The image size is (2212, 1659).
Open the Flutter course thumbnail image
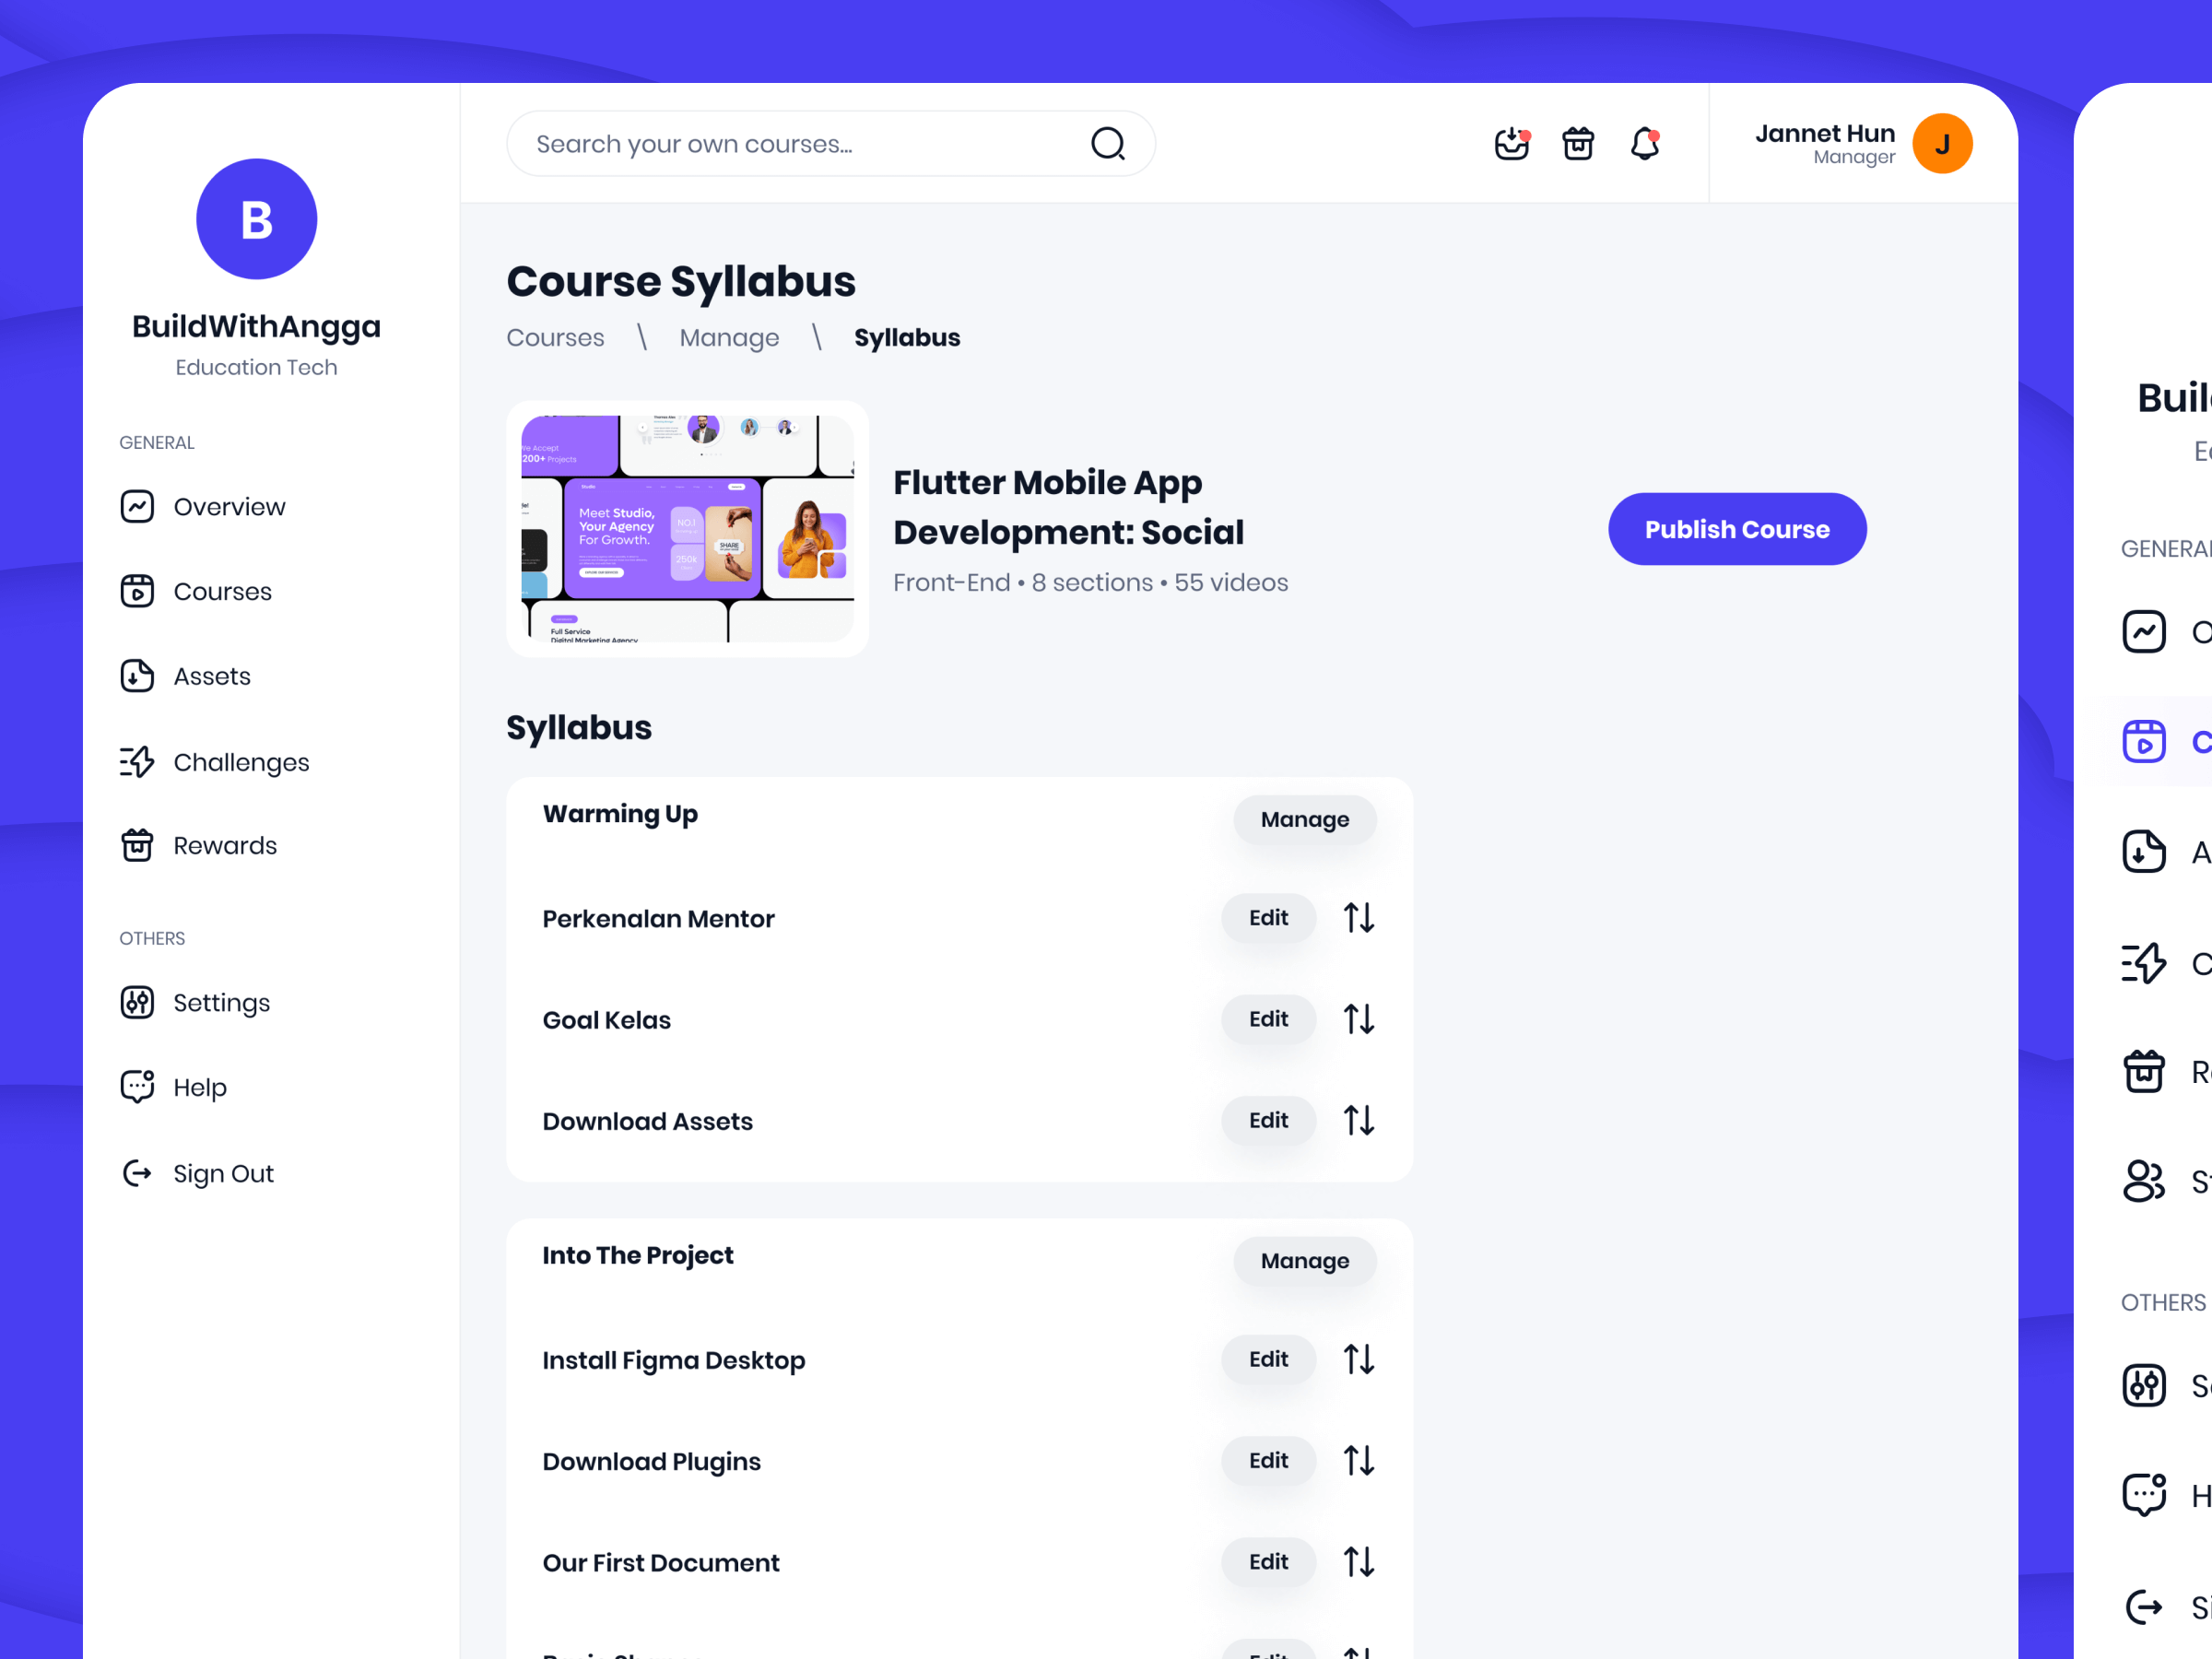click(687, 529)
